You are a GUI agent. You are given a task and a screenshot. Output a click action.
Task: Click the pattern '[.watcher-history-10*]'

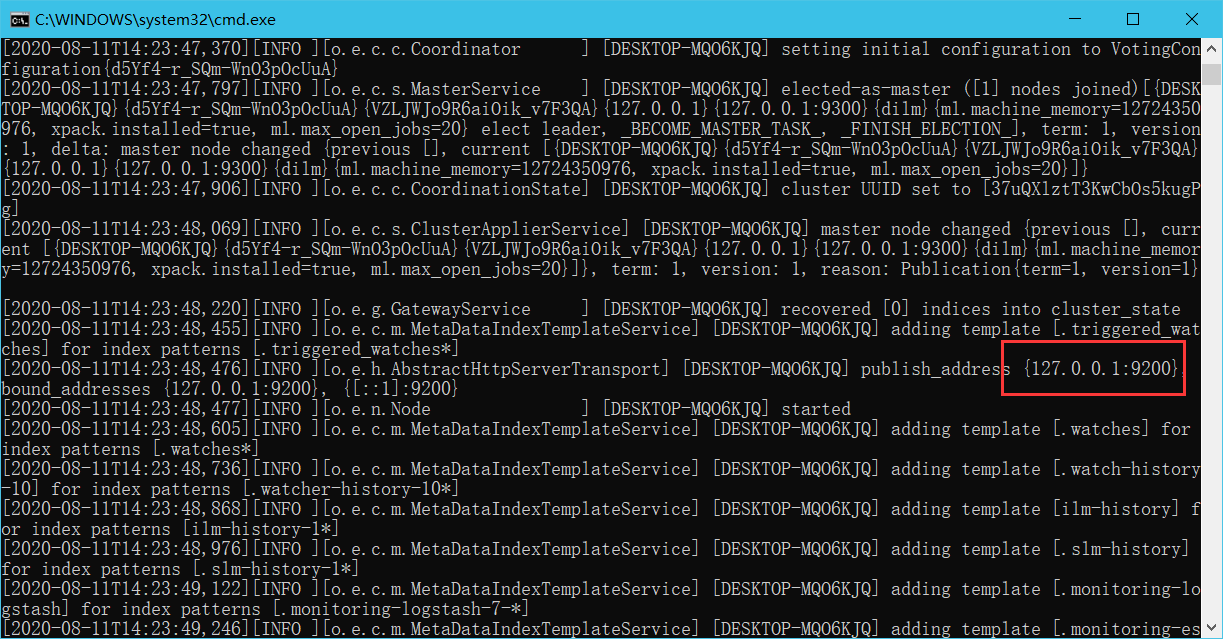[351, 489]
